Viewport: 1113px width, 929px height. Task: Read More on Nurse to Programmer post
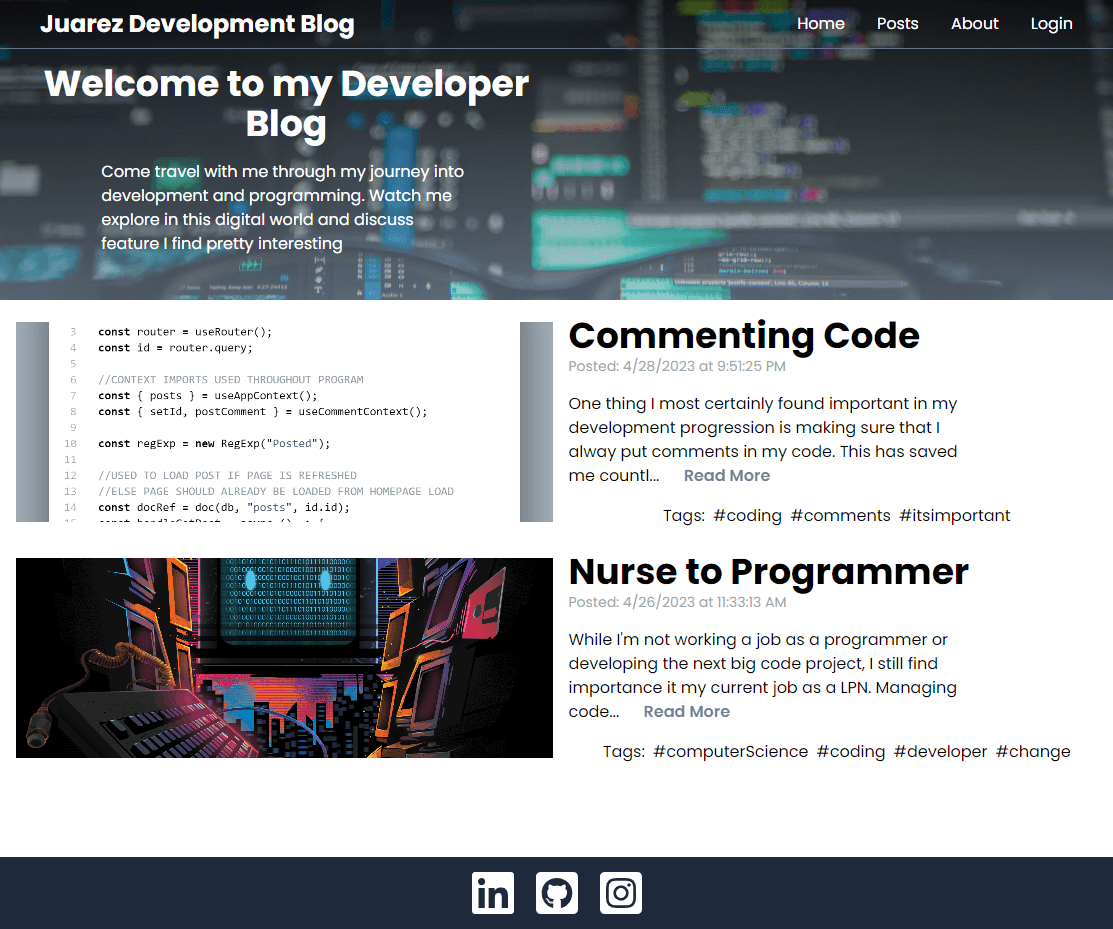tap(686, 712)
